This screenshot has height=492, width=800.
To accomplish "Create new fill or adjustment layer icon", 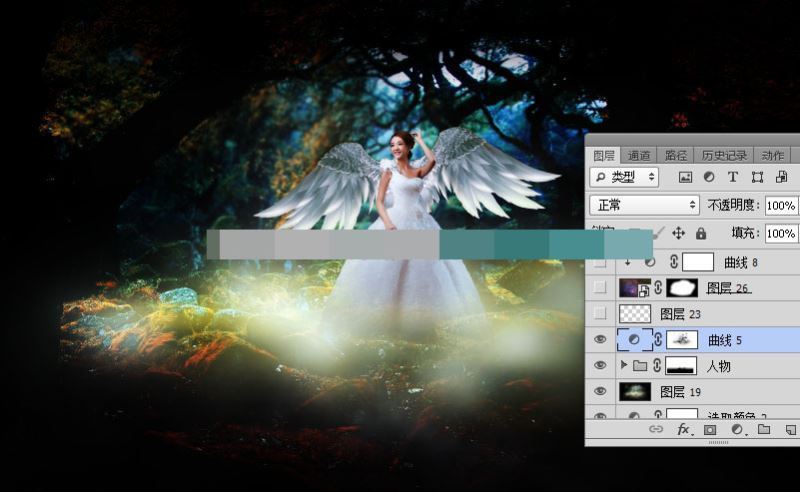I will click(x=737, y=430).
